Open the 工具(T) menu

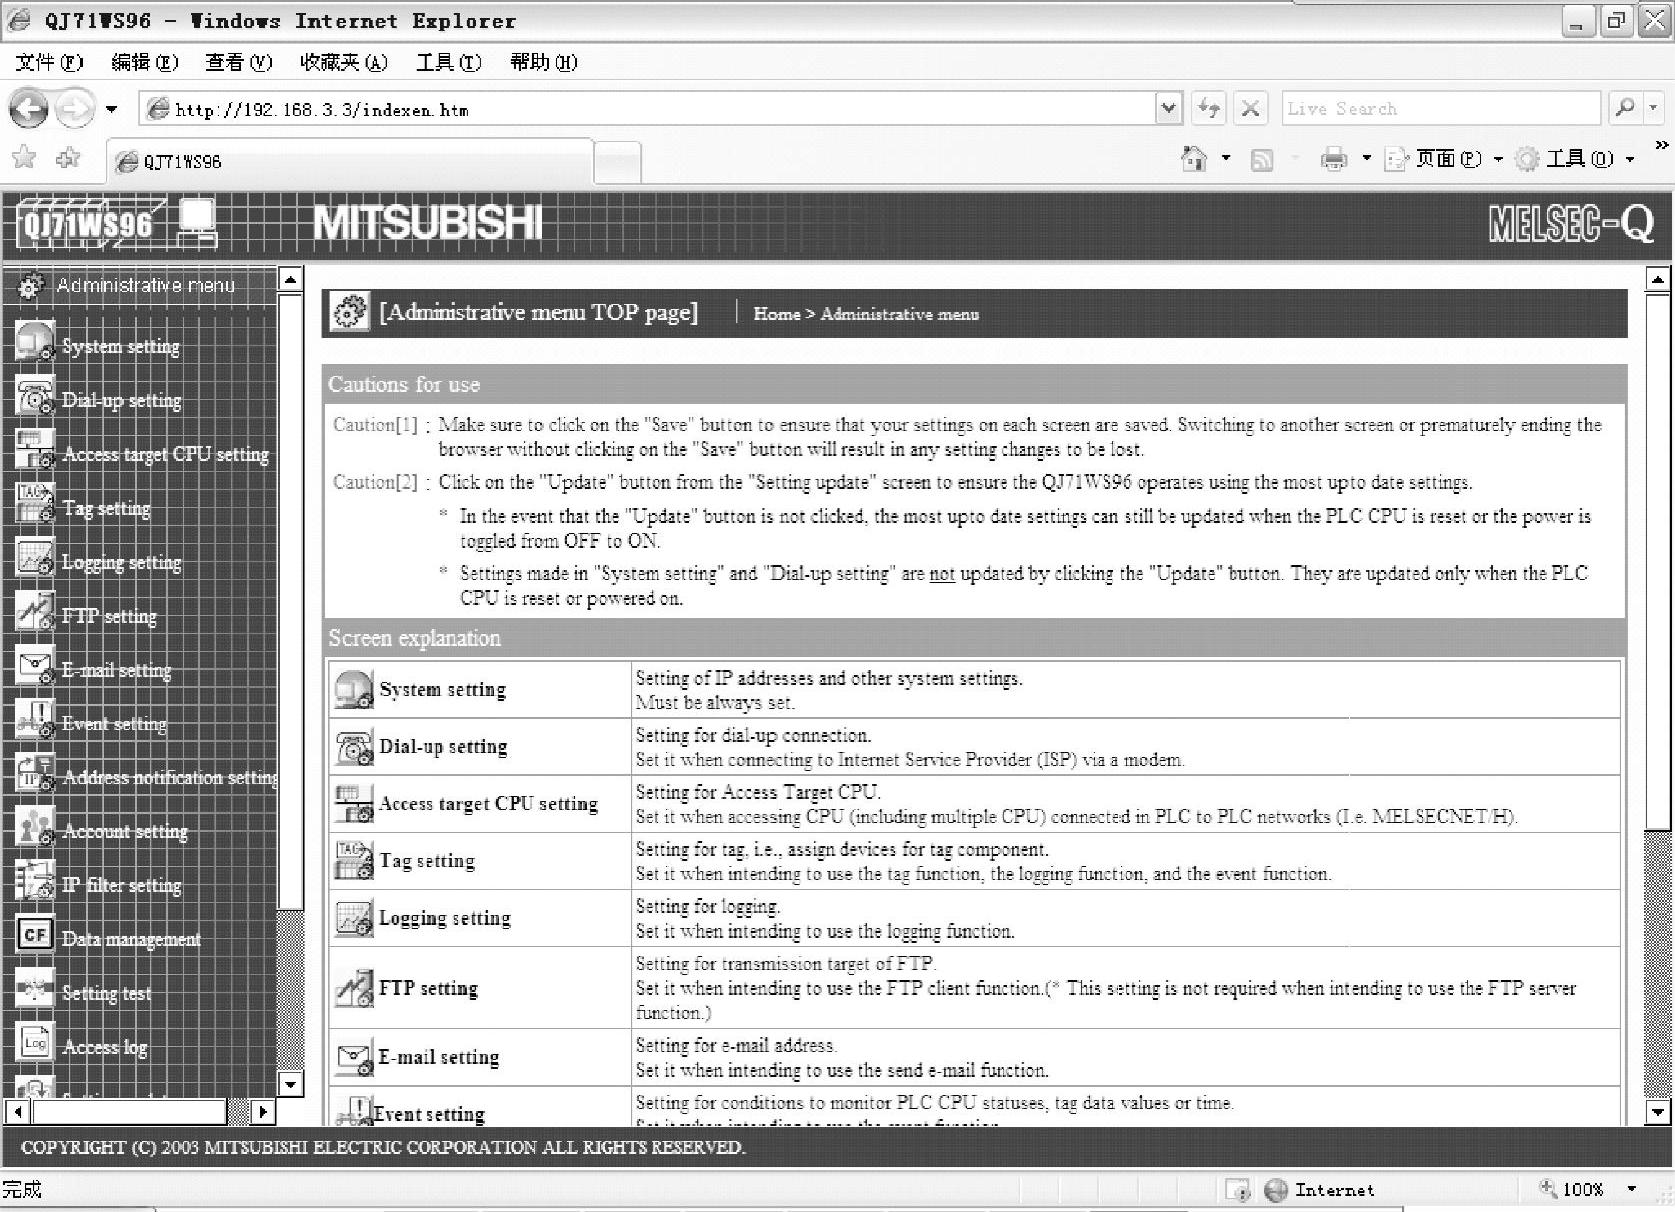click(449, 62)
